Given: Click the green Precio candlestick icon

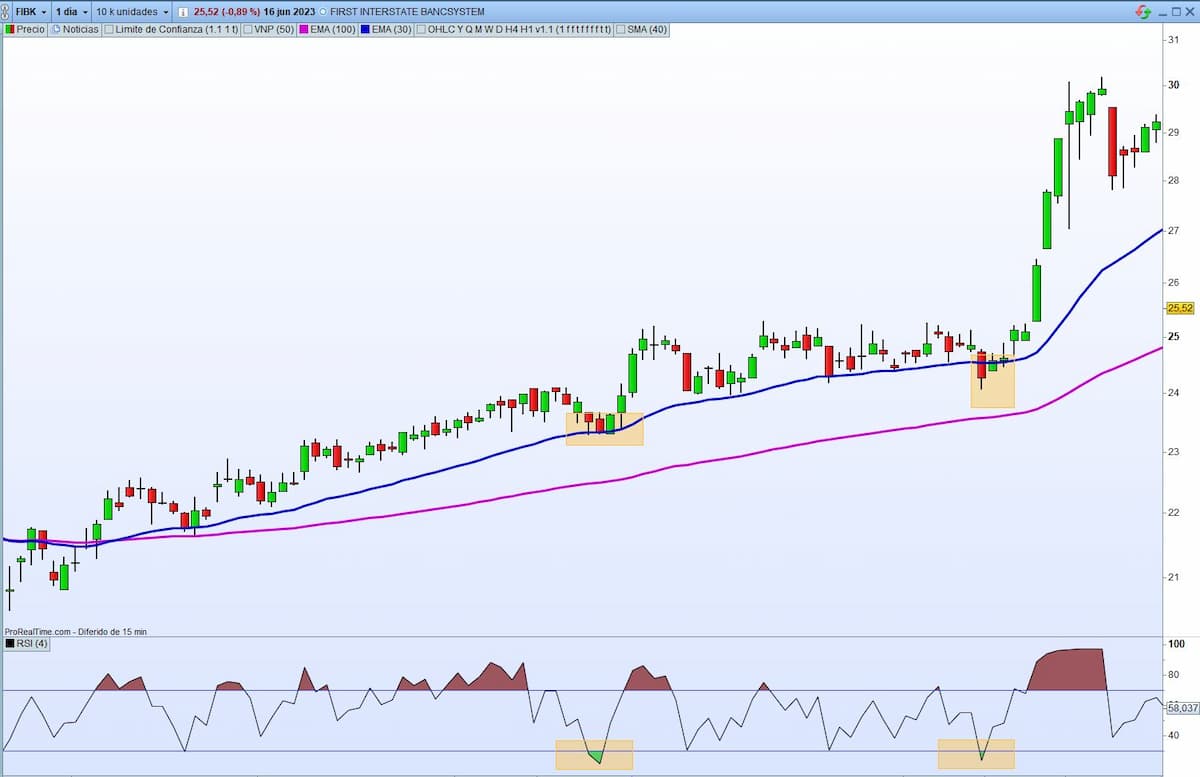Looking at the screenshot, I should click(x=8, y=29).
